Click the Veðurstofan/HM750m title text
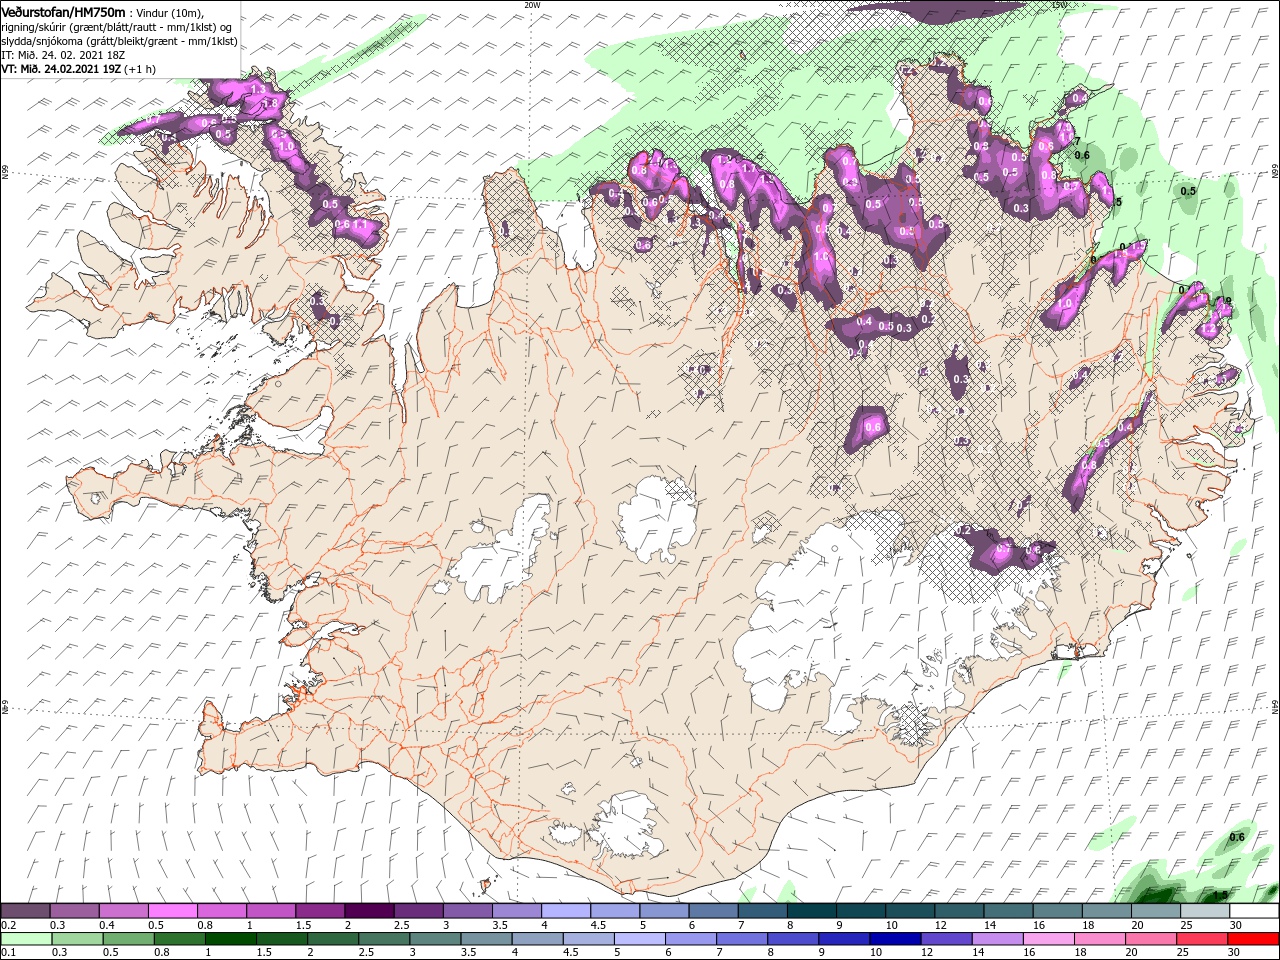 coord(64,11)
